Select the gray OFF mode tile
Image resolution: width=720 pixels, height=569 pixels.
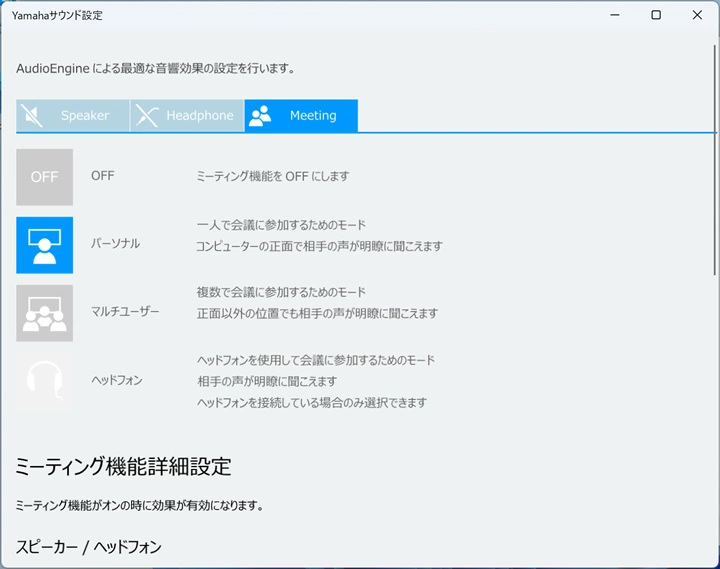point(44,177)
